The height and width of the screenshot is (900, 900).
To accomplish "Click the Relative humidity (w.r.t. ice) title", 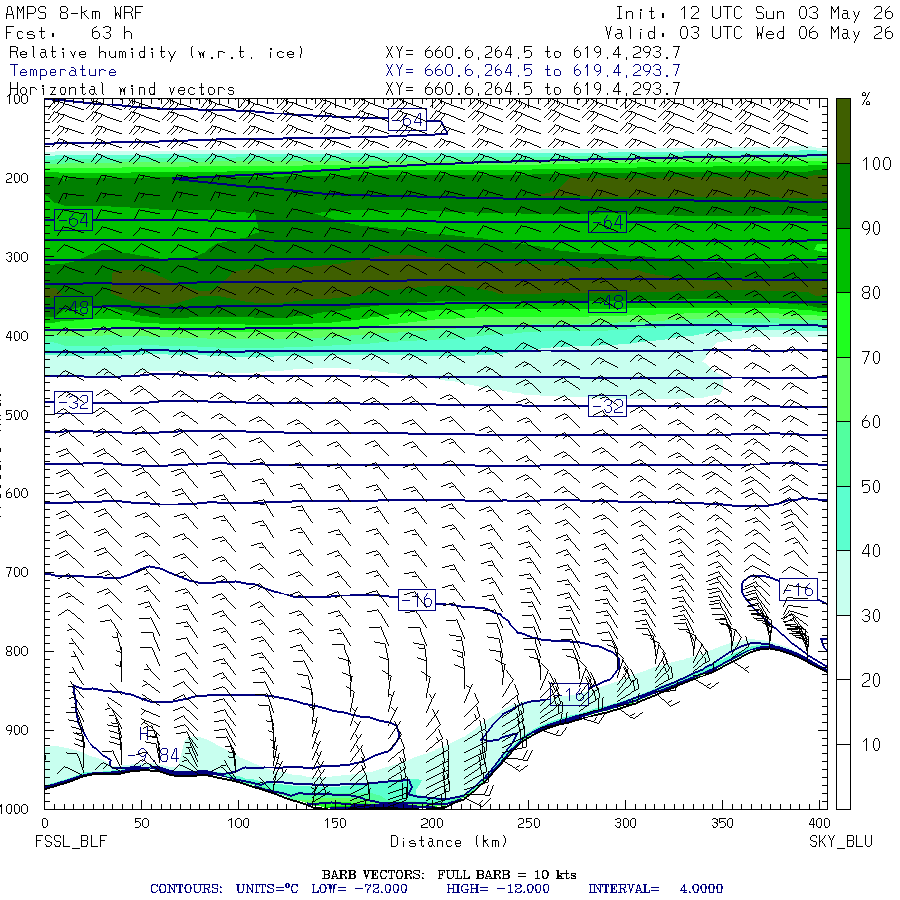I will tap(156, 53).
